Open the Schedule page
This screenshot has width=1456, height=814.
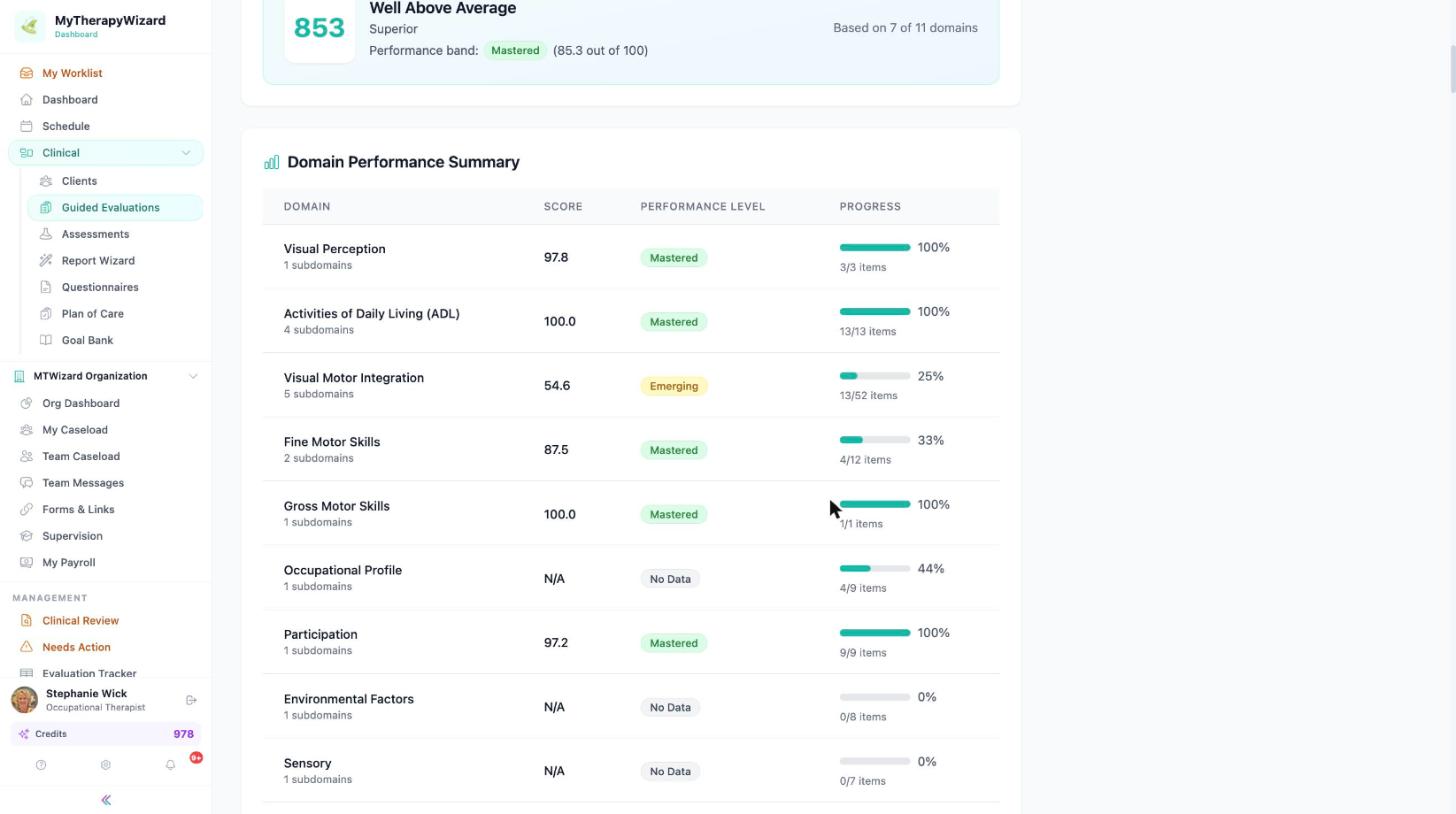click(x=66, y=126)
